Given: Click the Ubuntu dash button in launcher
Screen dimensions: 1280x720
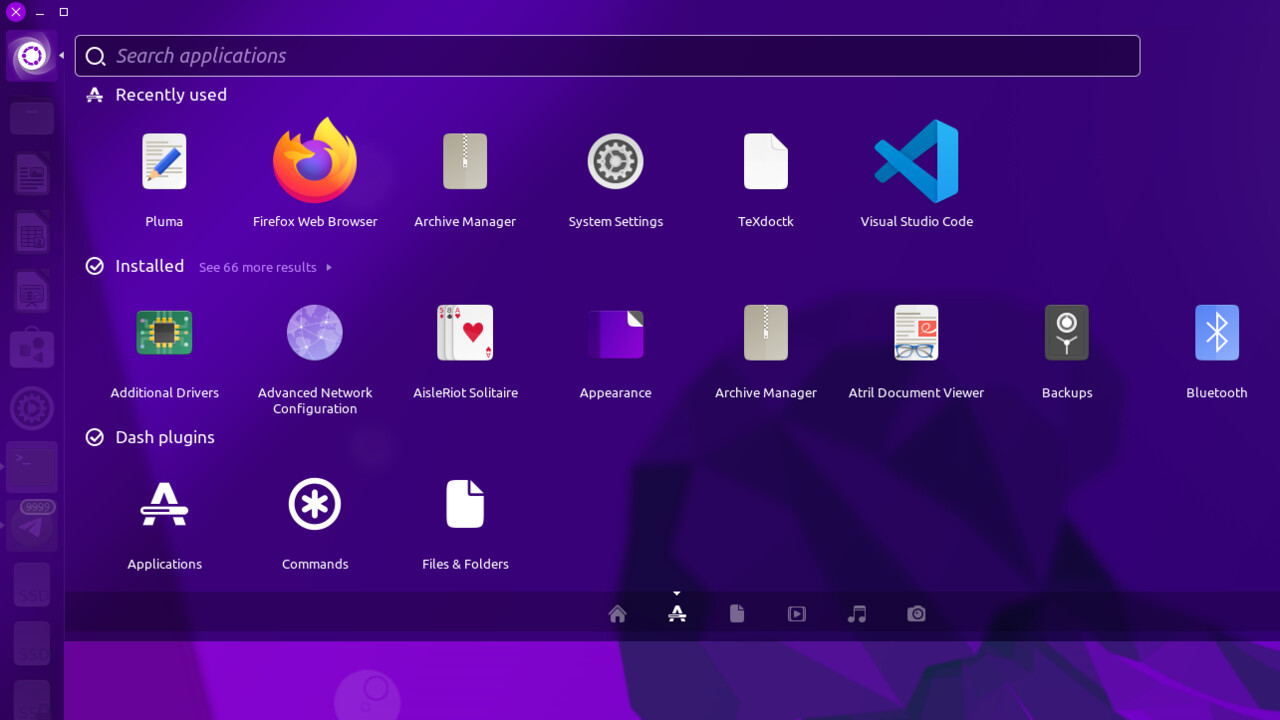Looking at the screenshot, I should (x=32, y=55).
